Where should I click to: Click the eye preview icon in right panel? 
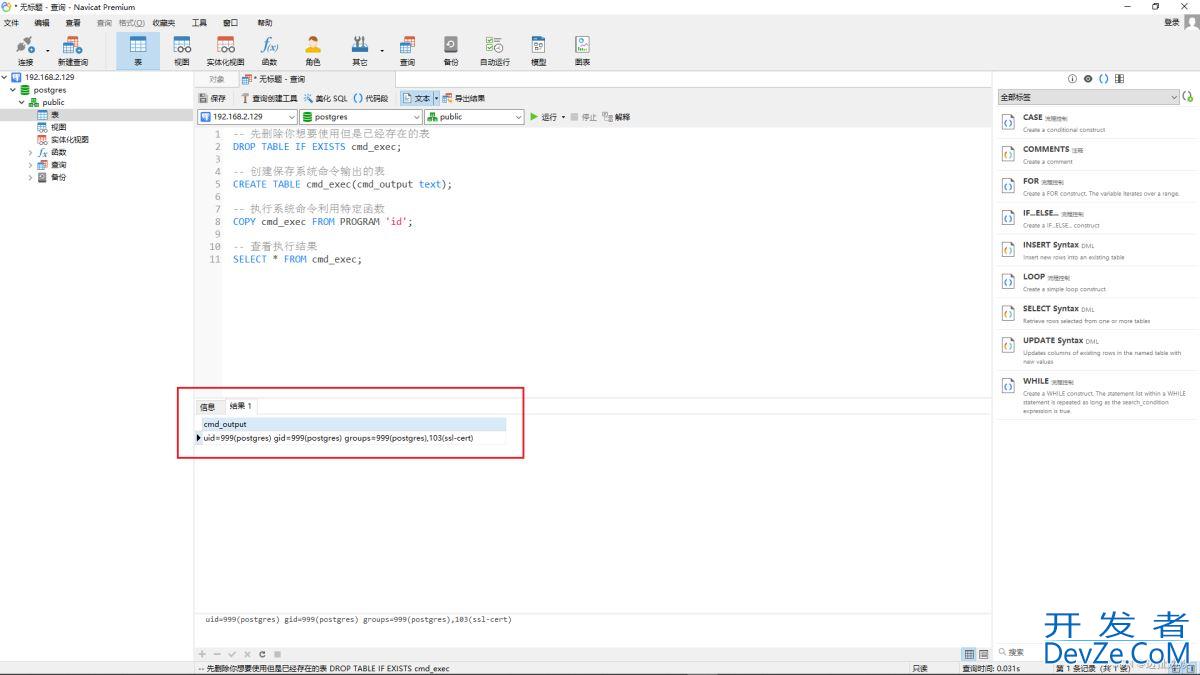pos(1088,79)
